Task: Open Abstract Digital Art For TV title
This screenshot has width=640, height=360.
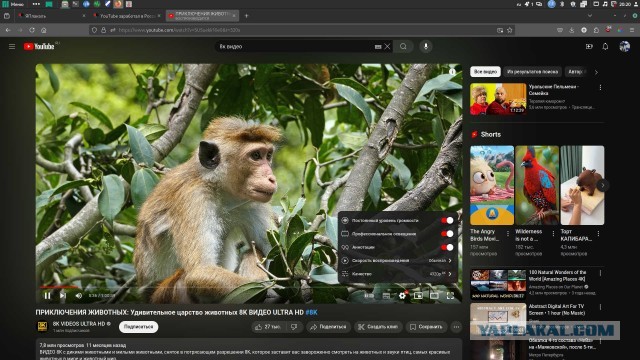Action: [x=556, y=309]
